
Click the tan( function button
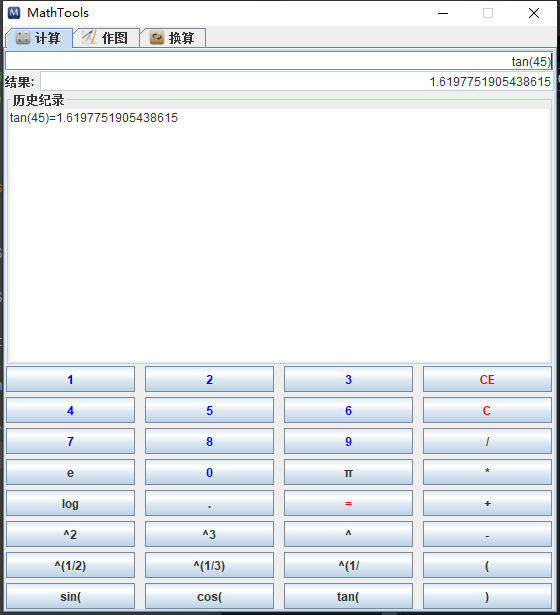point(348,596)
